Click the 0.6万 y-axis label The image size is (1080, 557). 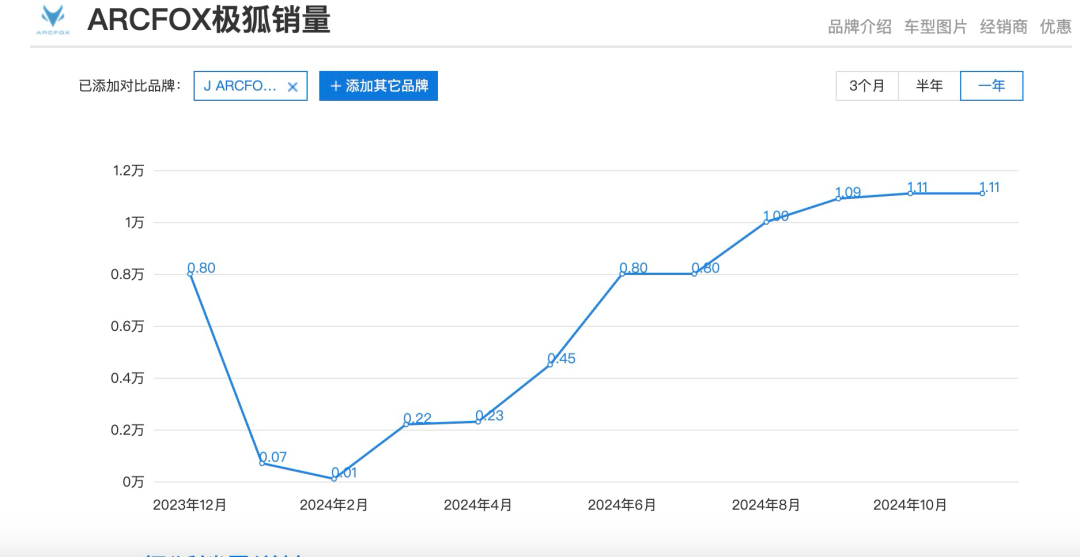(128, 326)
